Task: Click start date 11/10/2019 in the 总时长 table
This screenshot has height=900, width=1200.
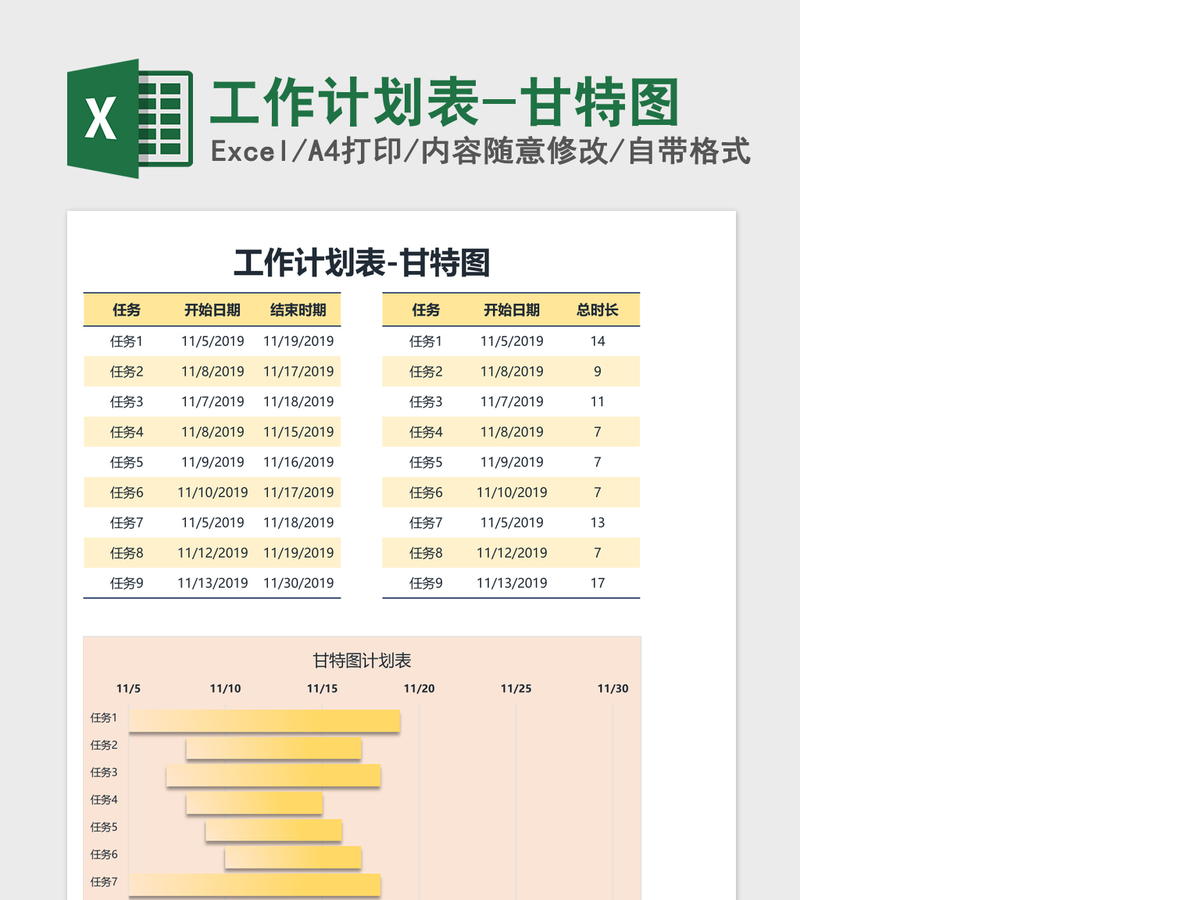Action: tap(512, 492)
